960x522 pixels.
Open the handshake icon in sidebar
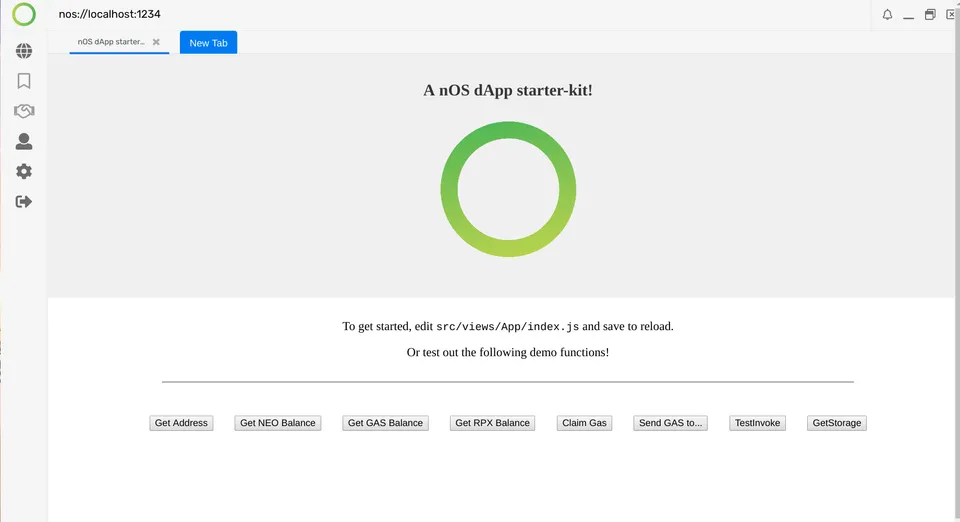point(24,111)
